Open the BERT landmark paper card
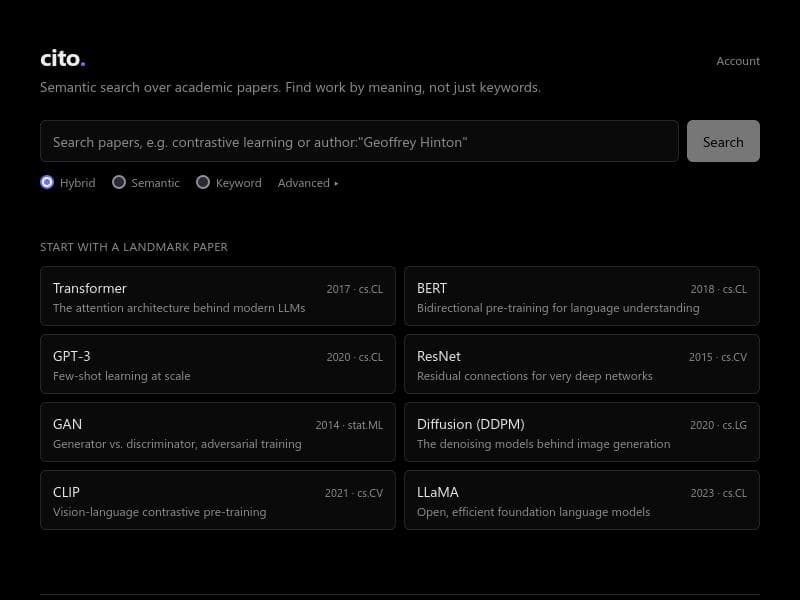 coord(582,296)
